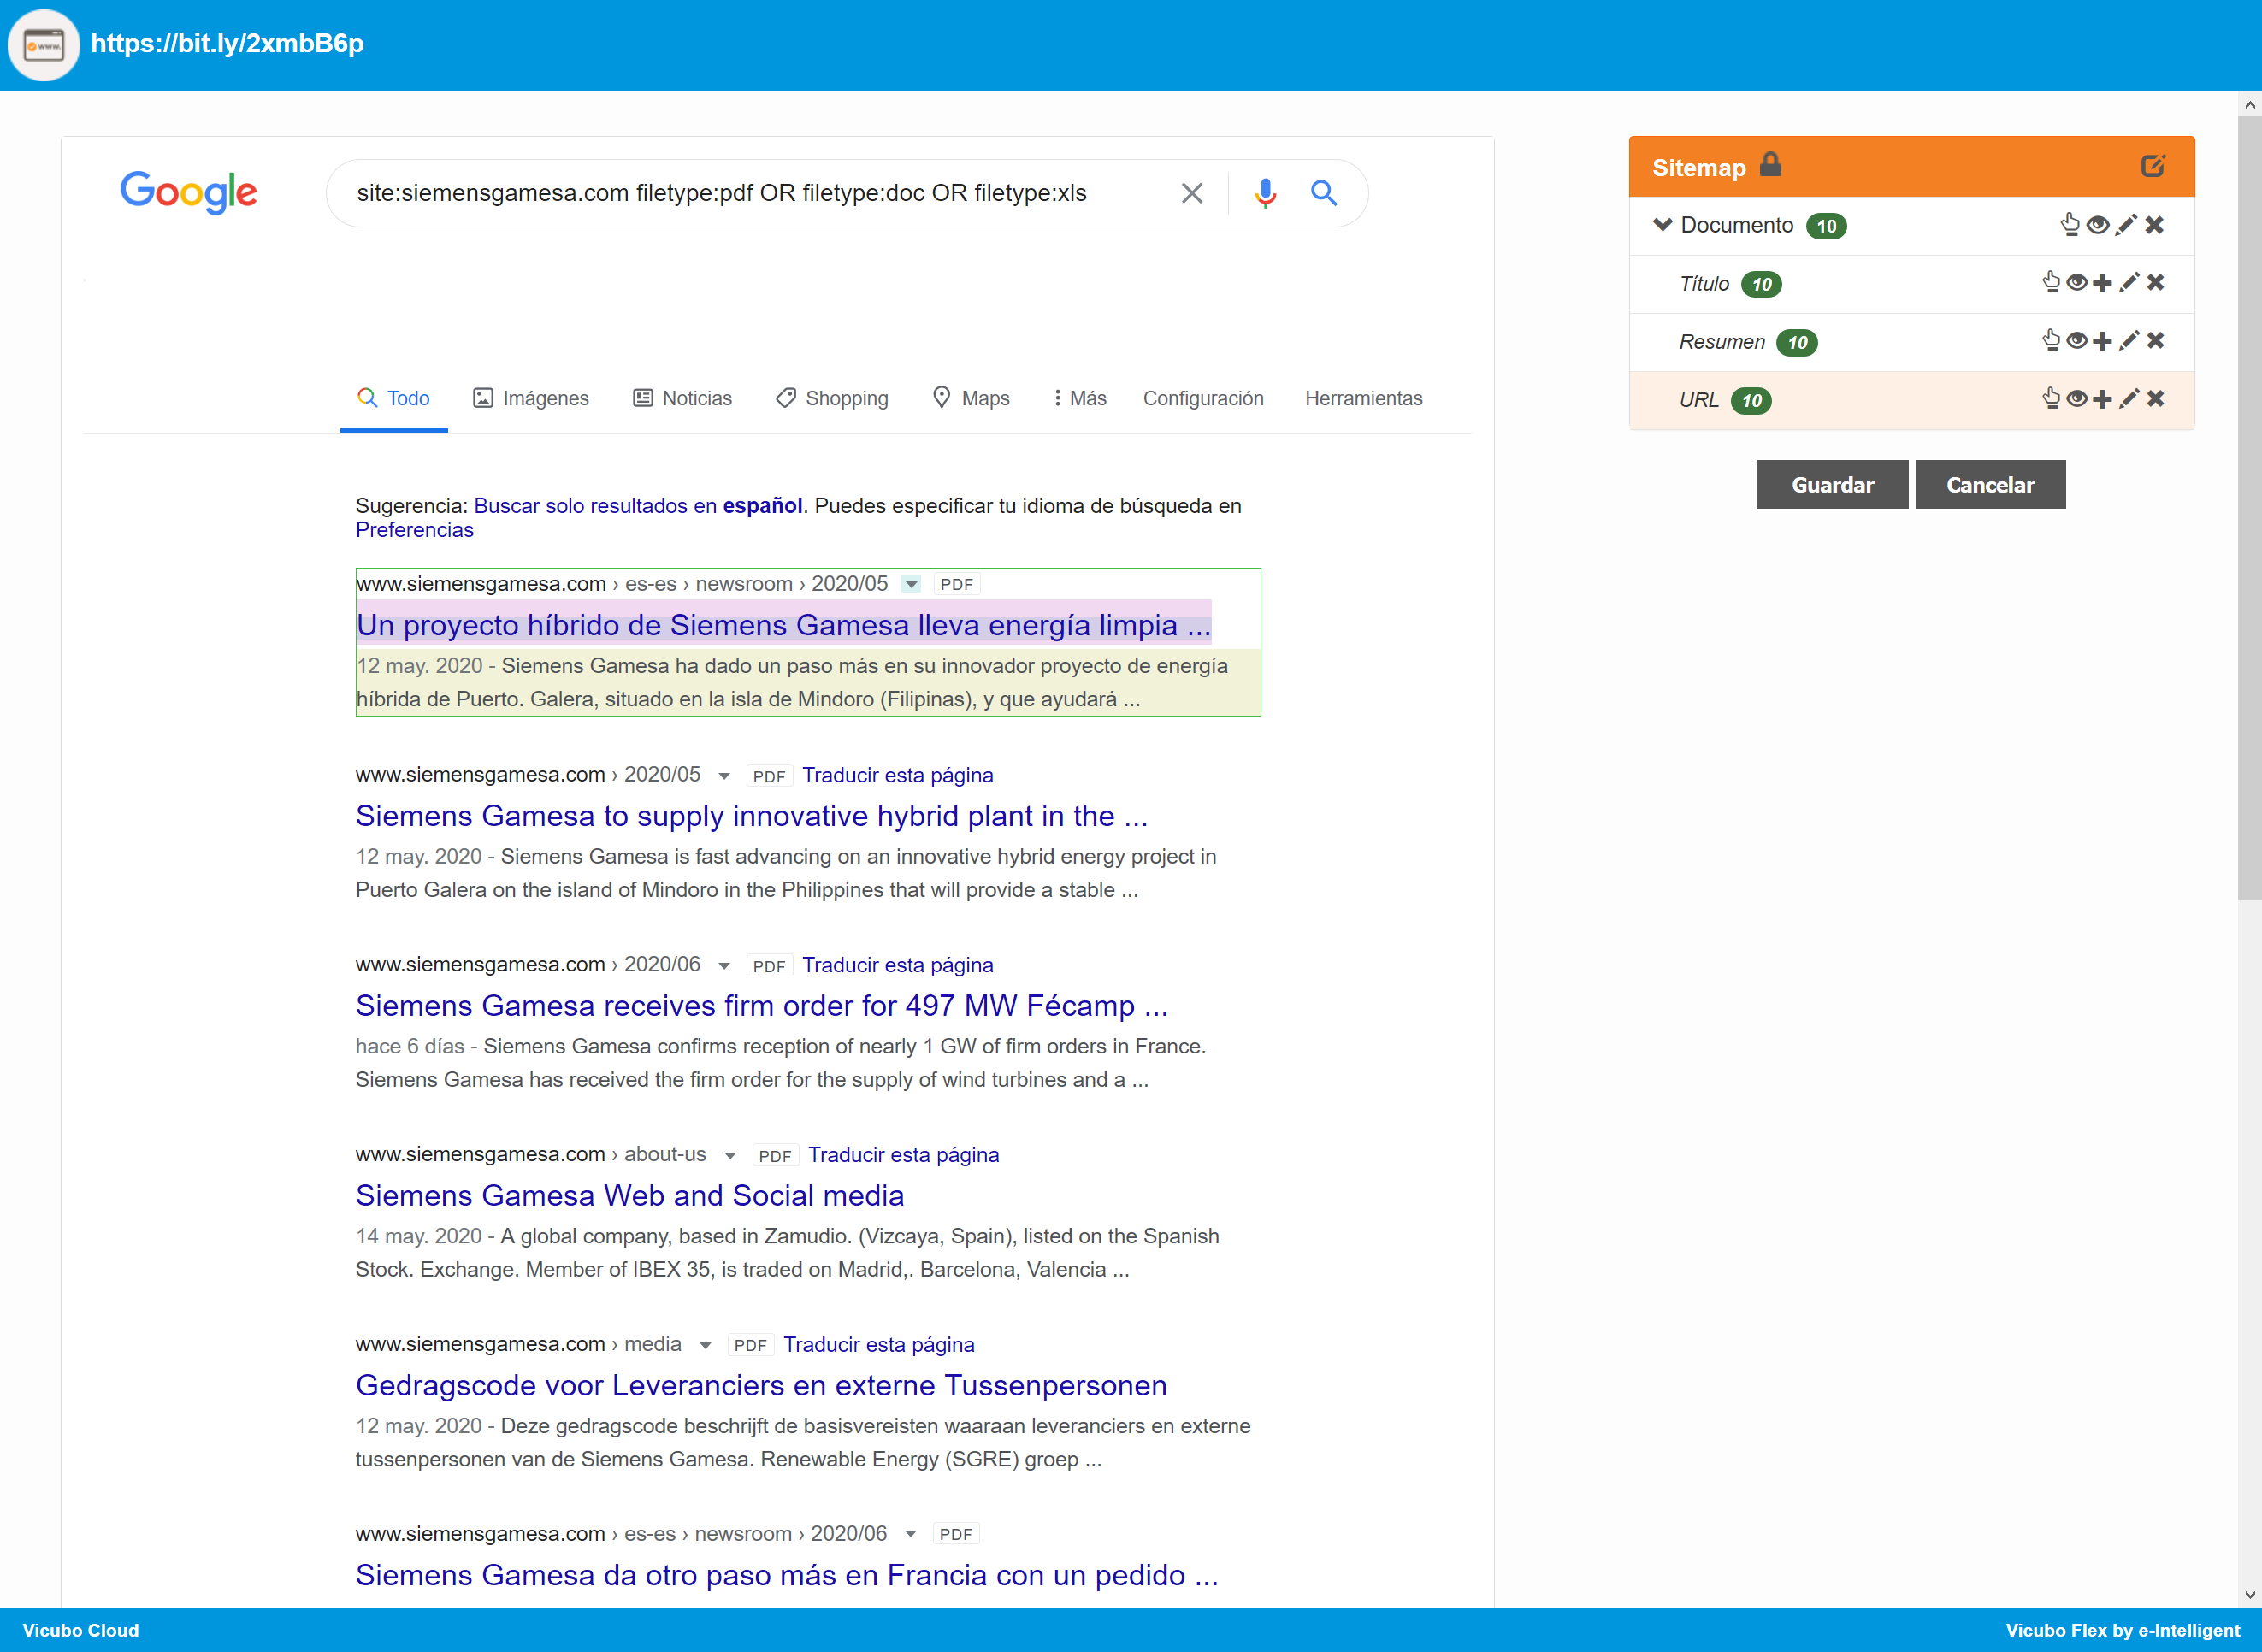This screenshot has width=2262, height=1652.
Task: Open Herramientas search tools
Action: click(x=1363, y=398)
